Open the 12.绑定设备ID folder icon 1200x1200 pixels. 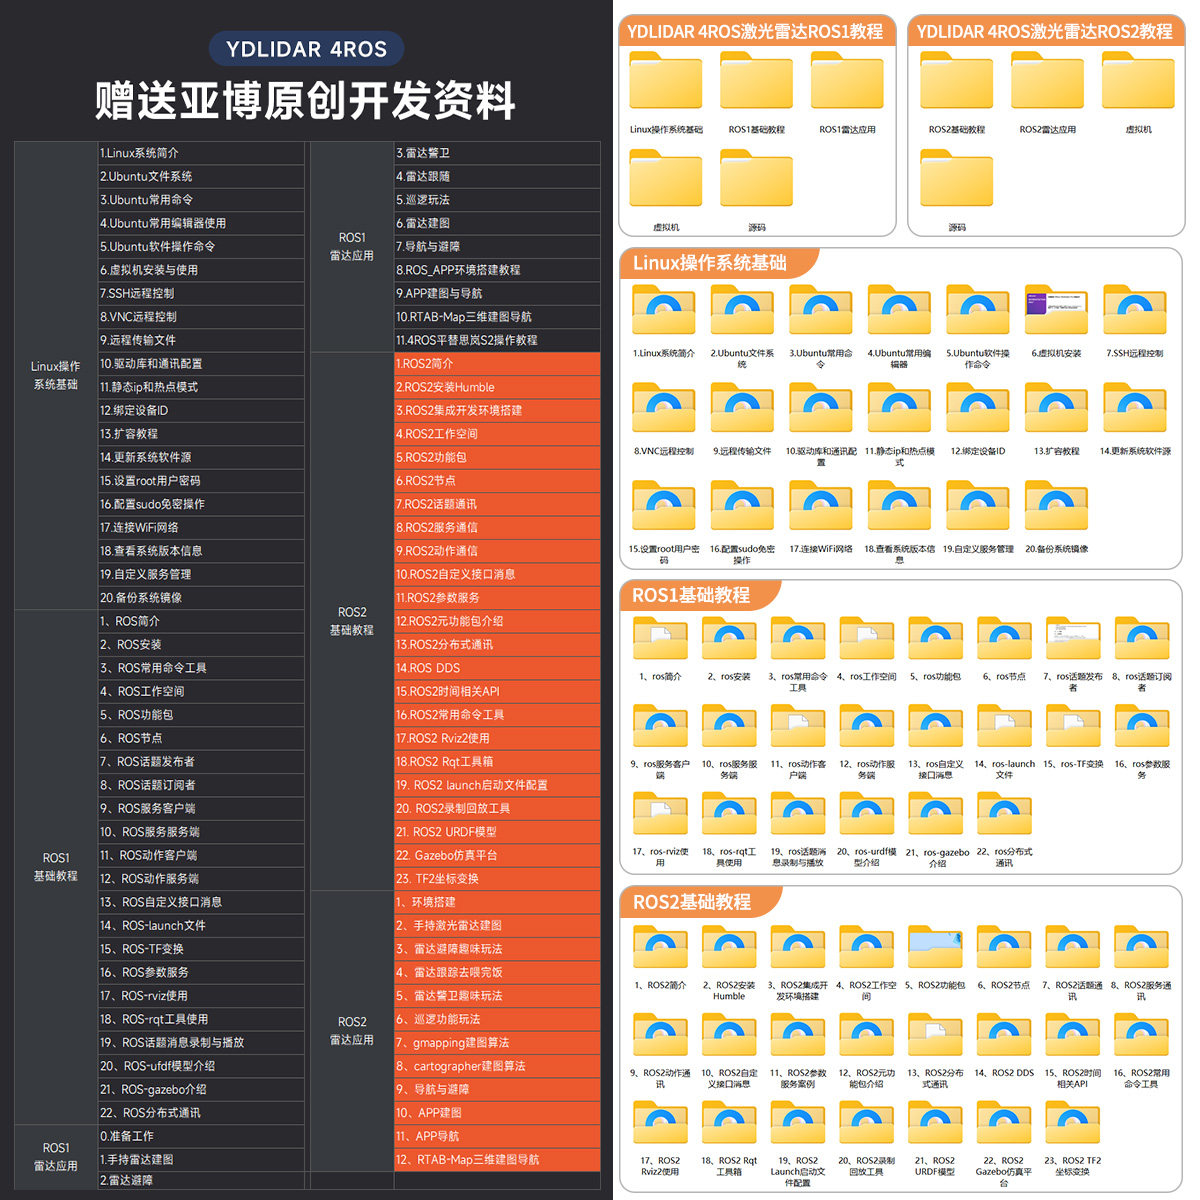tap(978, 408)
